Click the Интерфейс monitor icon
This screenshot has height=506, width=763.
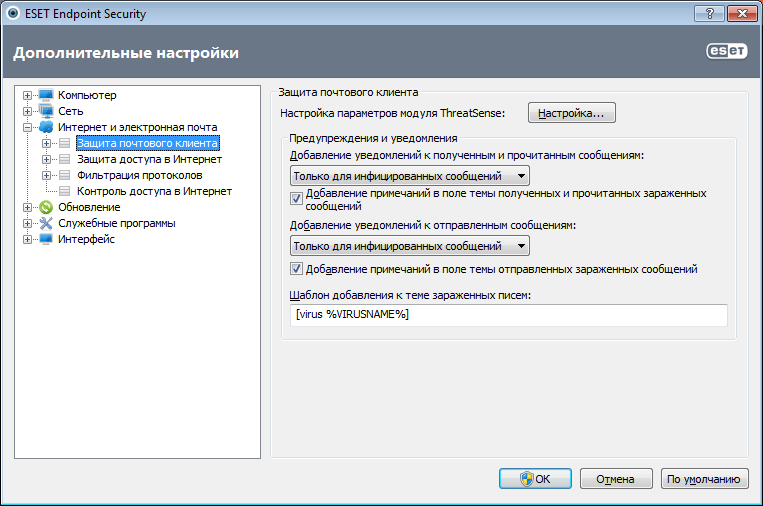point(46,239)
